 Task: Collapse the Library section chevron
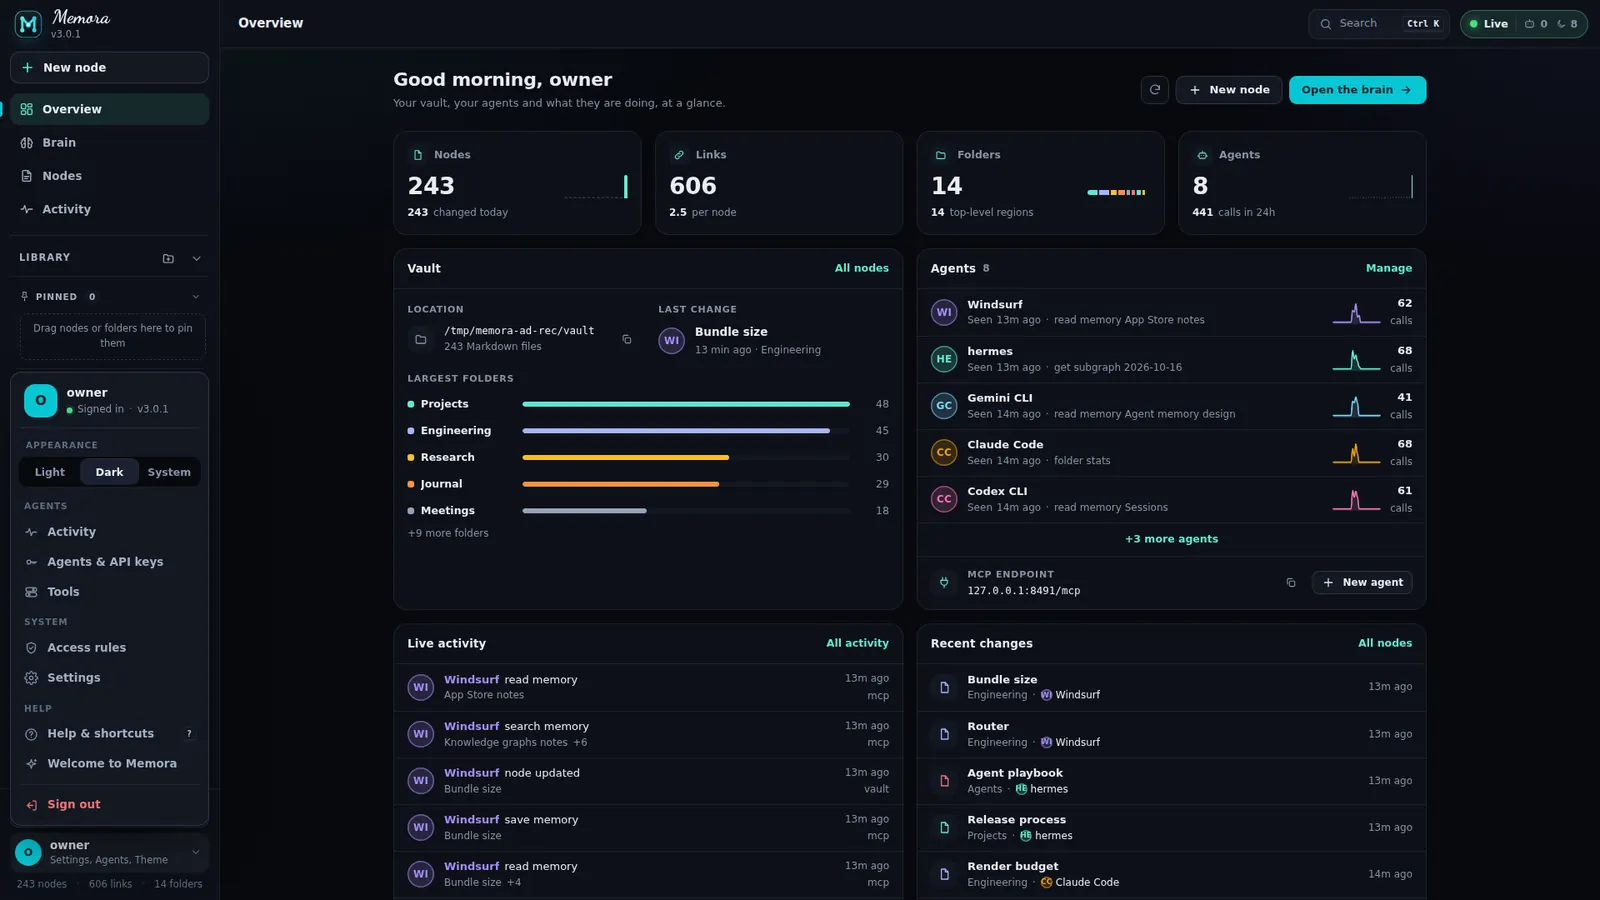197,258
